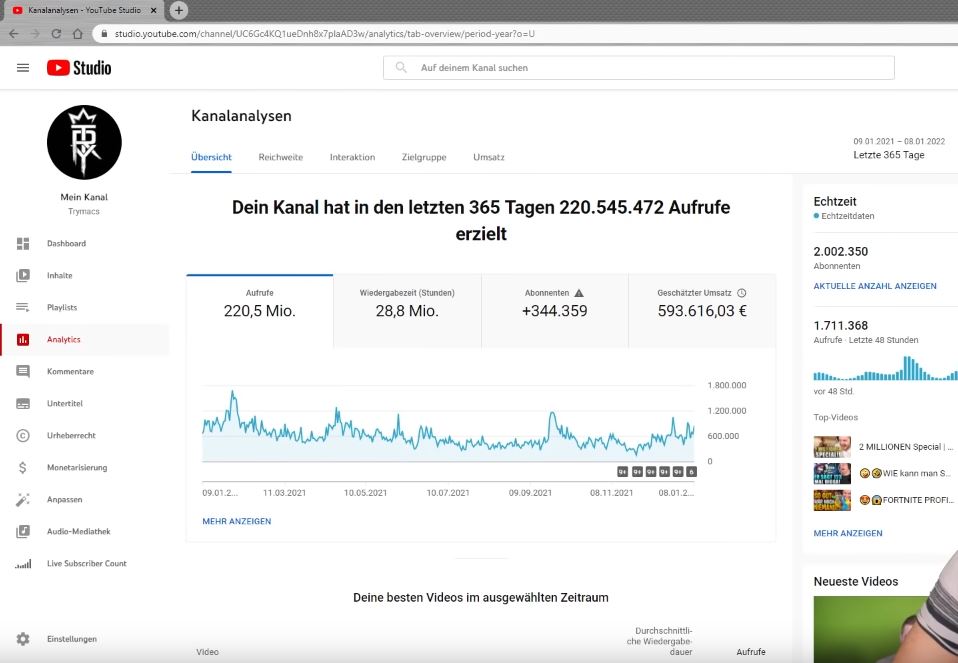The height and width of the screenshot is (663, 958).
Task: Switch to the Zielgruppe tab
Action: (423, 157)
